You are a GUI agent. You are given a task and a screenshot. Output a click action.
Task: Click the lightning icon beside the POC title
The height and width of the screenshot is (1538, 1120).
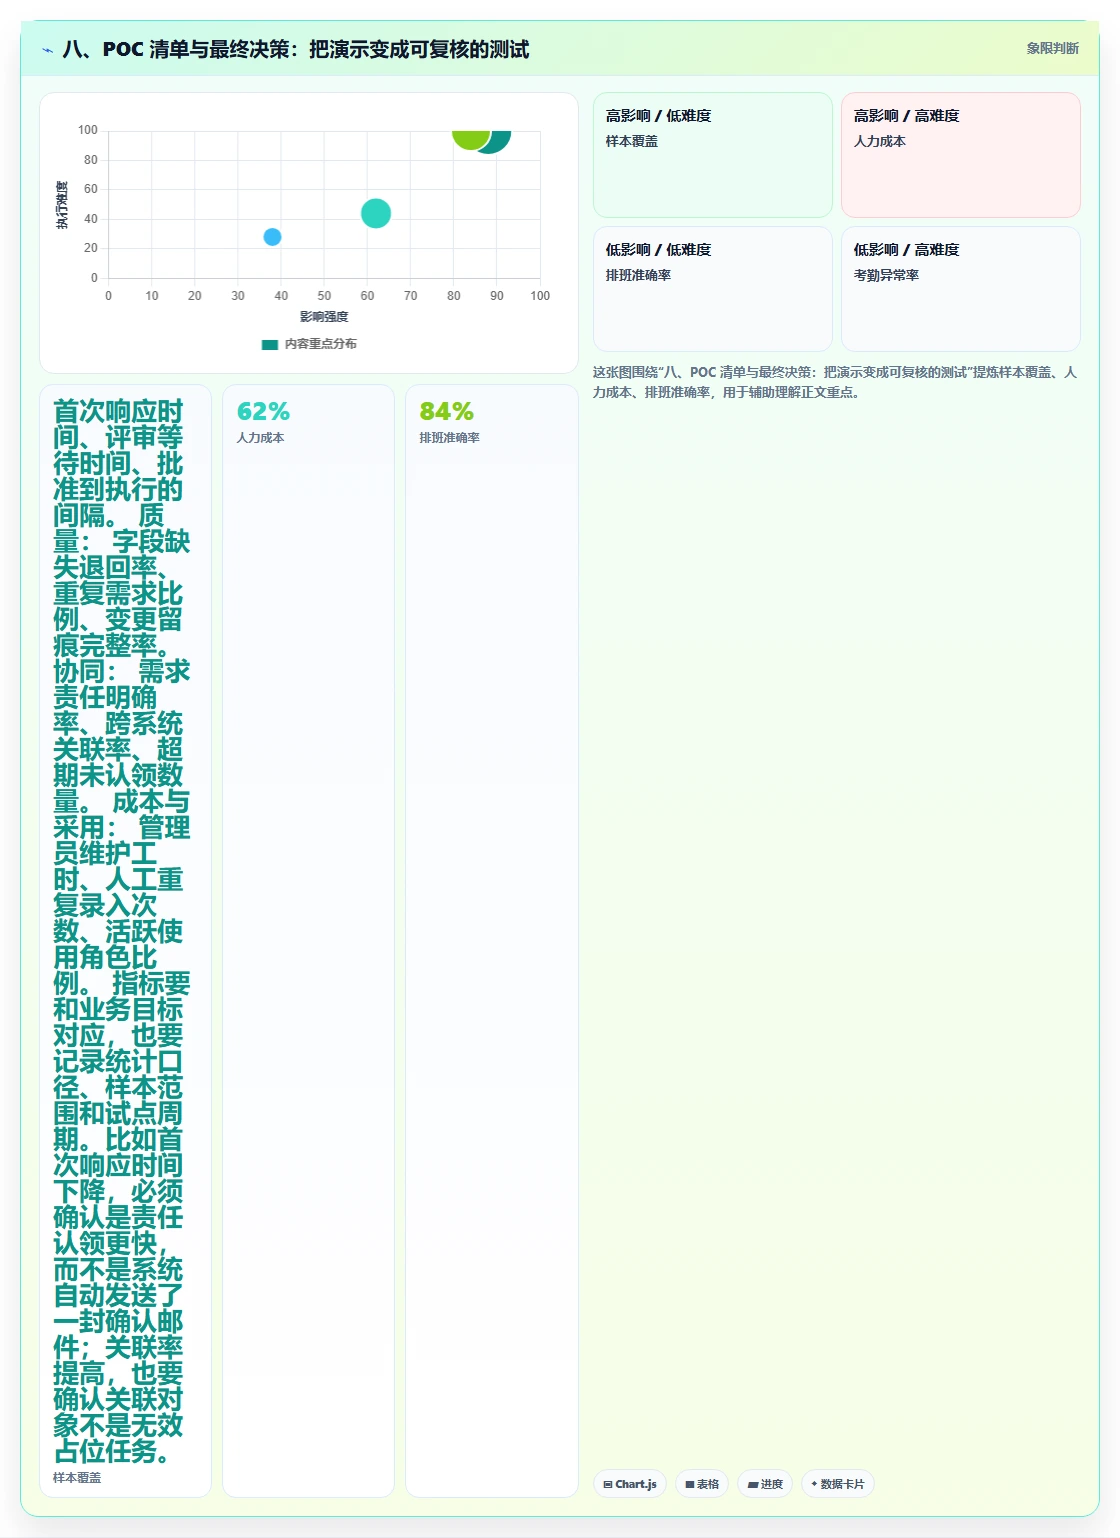(x=47, y=50)
